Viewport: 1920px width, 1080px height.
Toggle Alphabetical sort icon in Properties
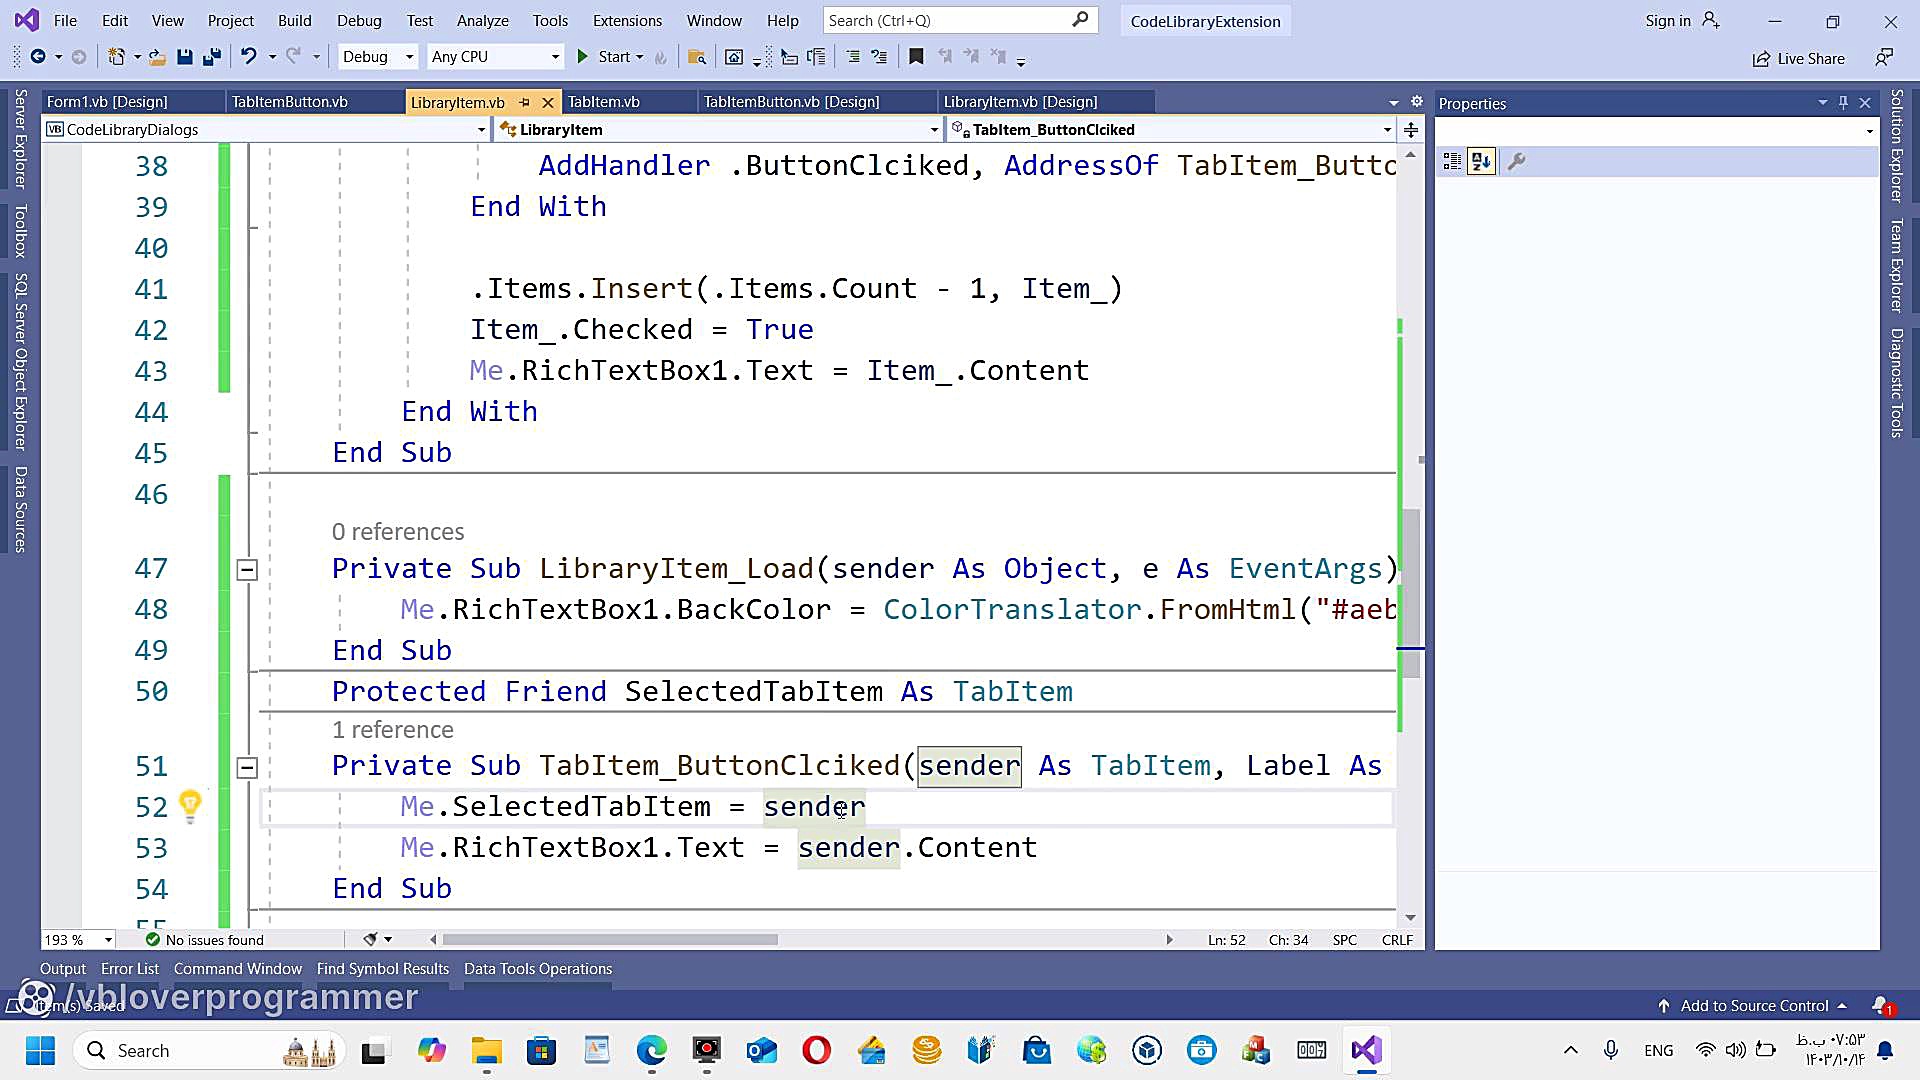pos(1481,161)
